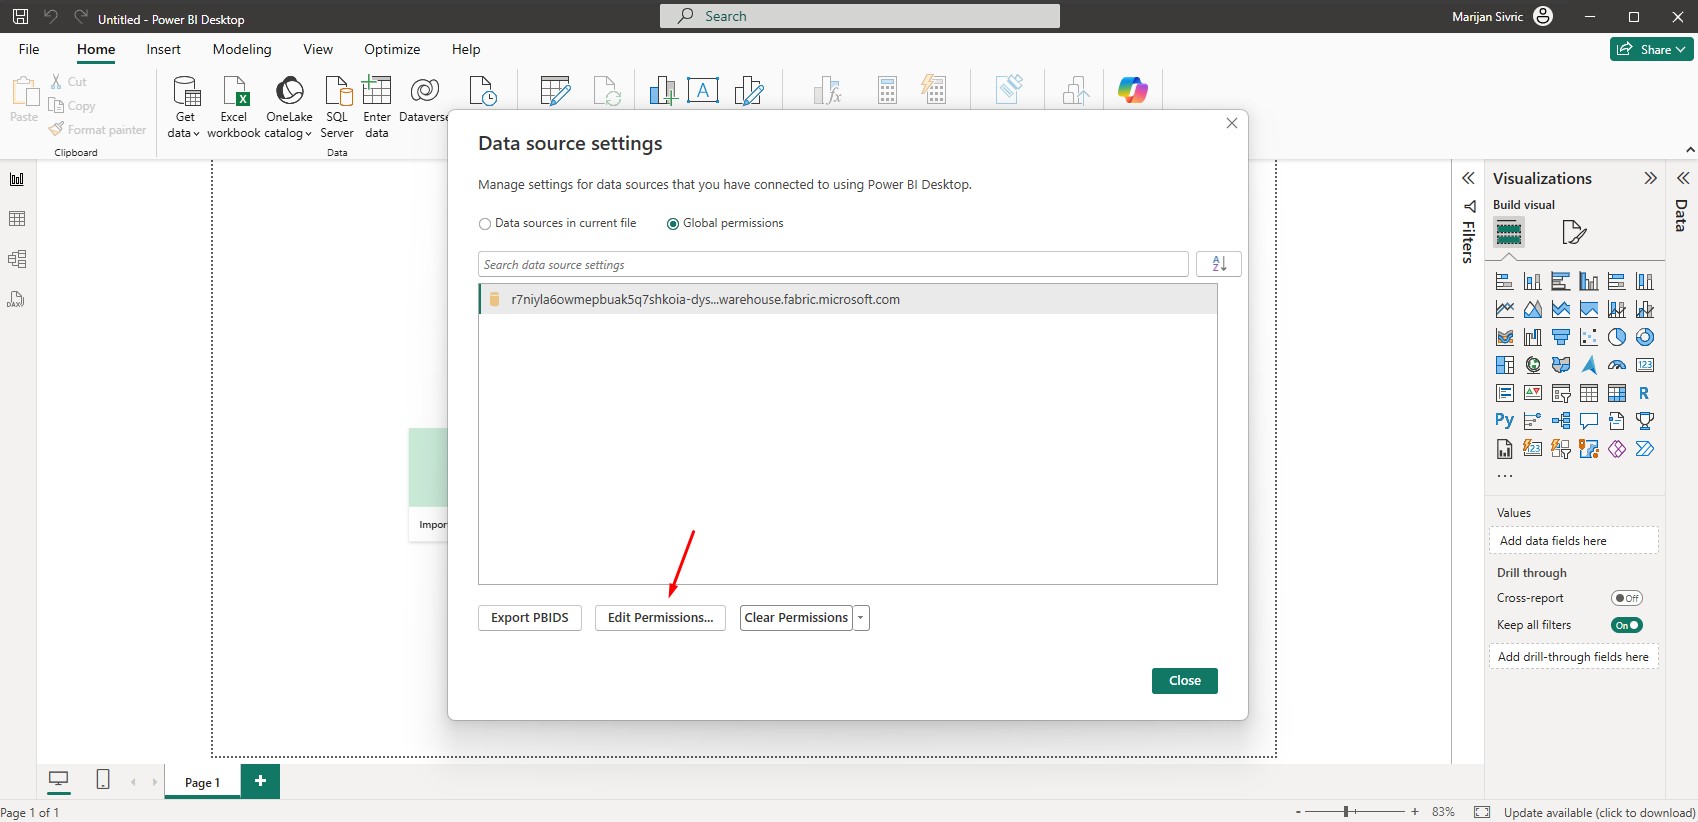Viewport: 1698px width, 822px height.
Task: Toggle Cross-report drill through switch
Action: (1627, 598)
